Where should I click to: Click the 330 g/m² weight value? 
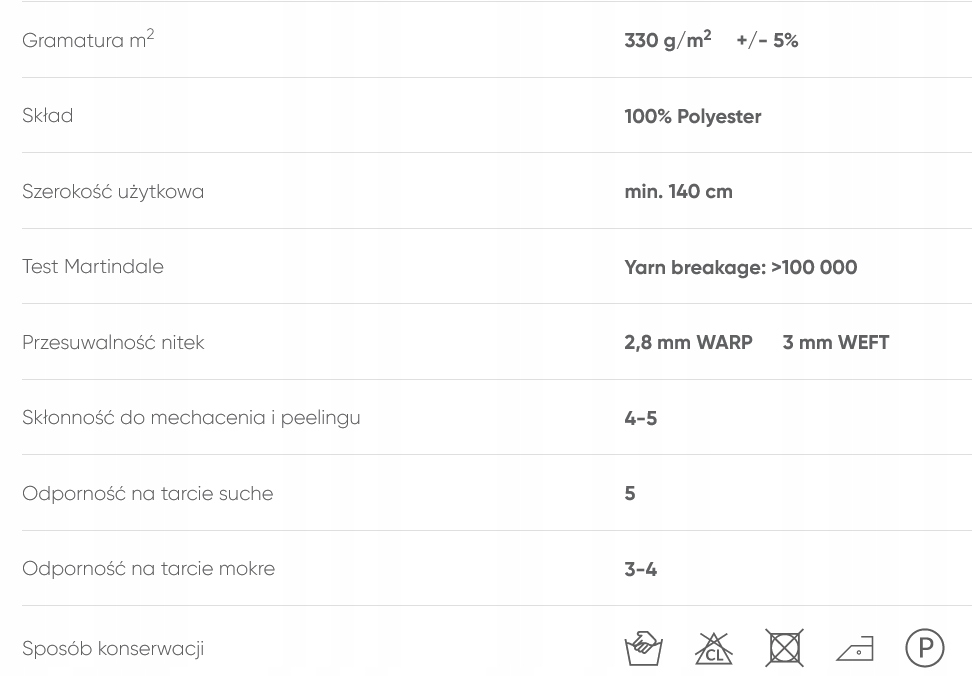click(667, 40)
